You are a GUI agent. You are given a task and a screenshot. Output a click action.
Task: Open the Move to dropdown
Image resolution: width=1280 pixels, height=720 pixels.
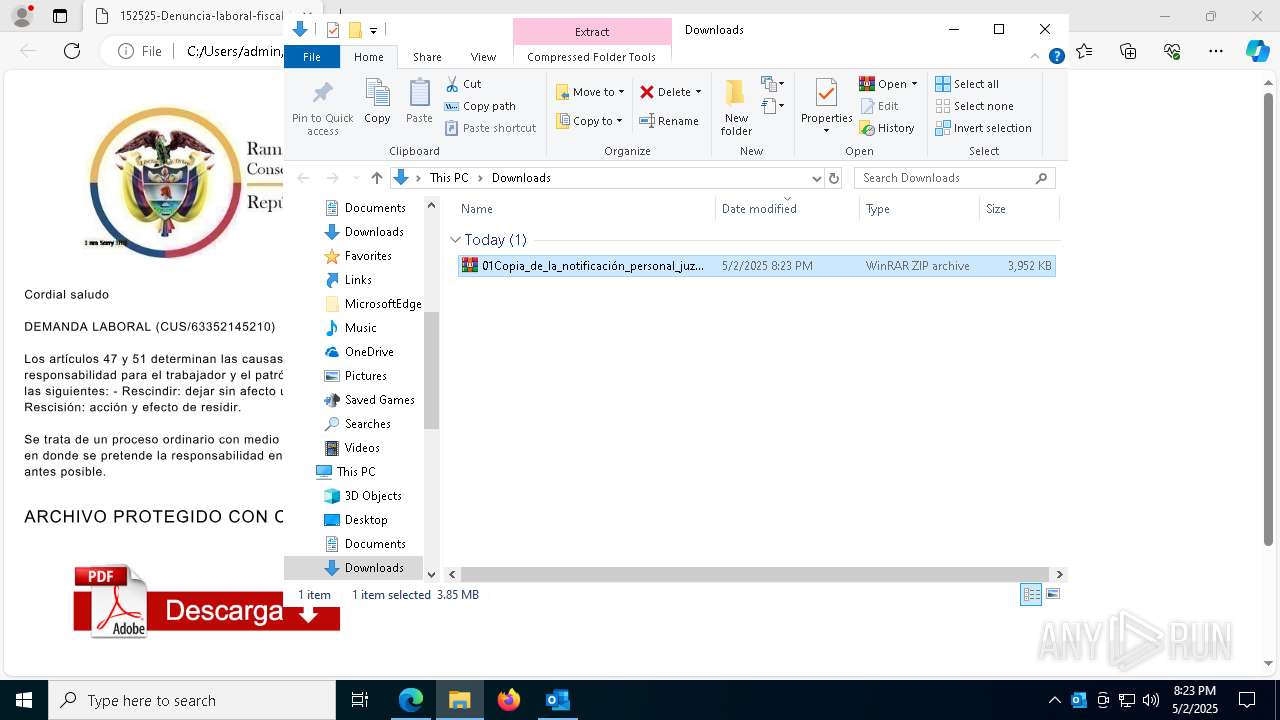pos(590,92)
